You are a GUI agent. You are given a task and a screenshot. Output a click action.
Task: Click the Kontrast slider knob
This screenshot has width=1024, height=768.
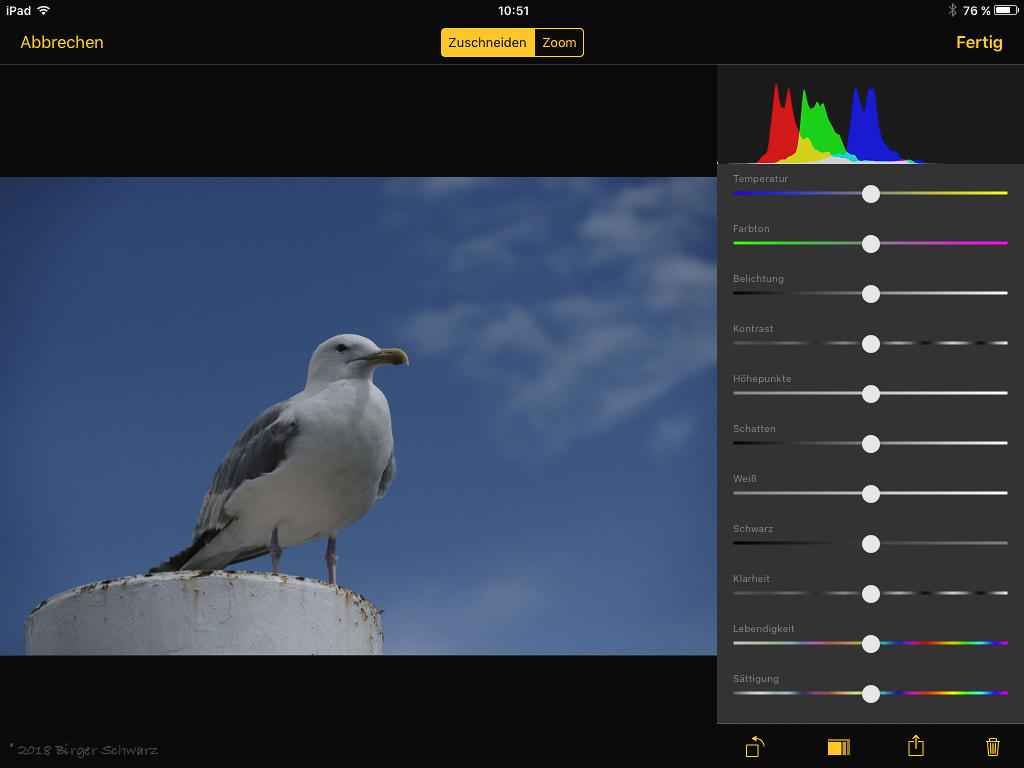870,343
